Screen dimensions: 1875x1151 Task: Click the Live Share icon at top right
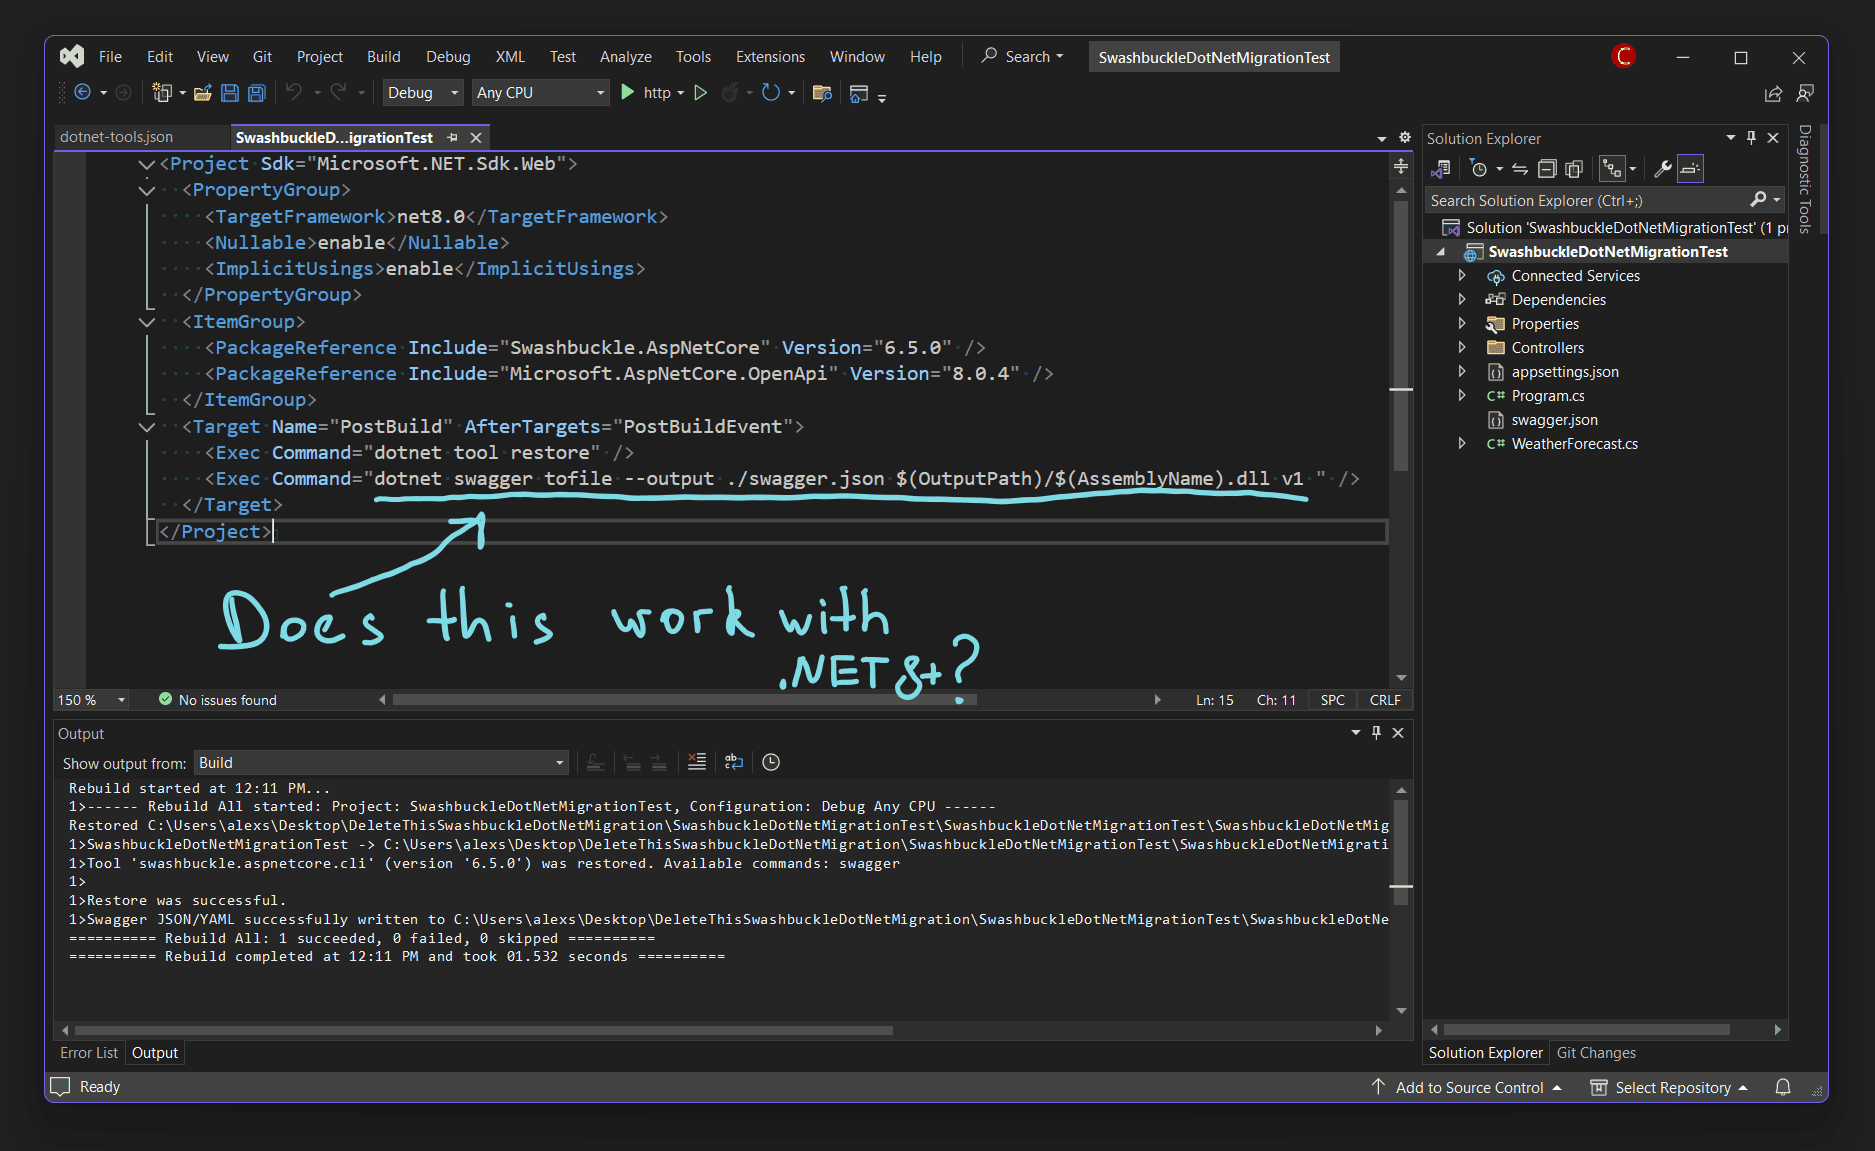(x=1774, y=93)
